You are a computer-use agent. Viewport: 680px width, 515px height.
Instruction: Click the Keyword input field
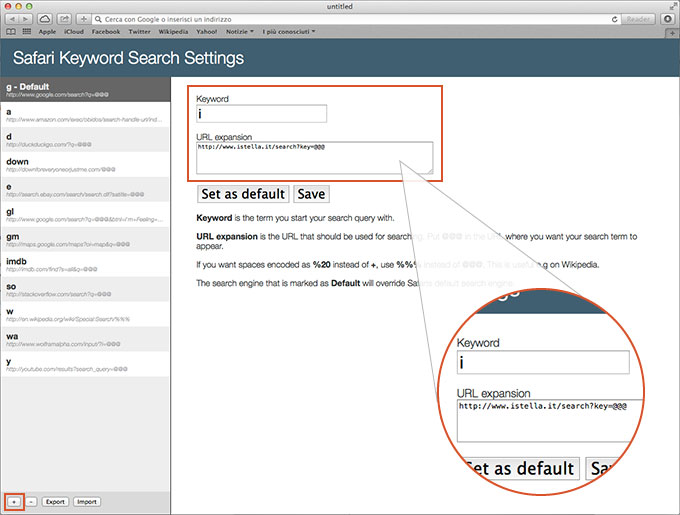click(x=262, y=114)
